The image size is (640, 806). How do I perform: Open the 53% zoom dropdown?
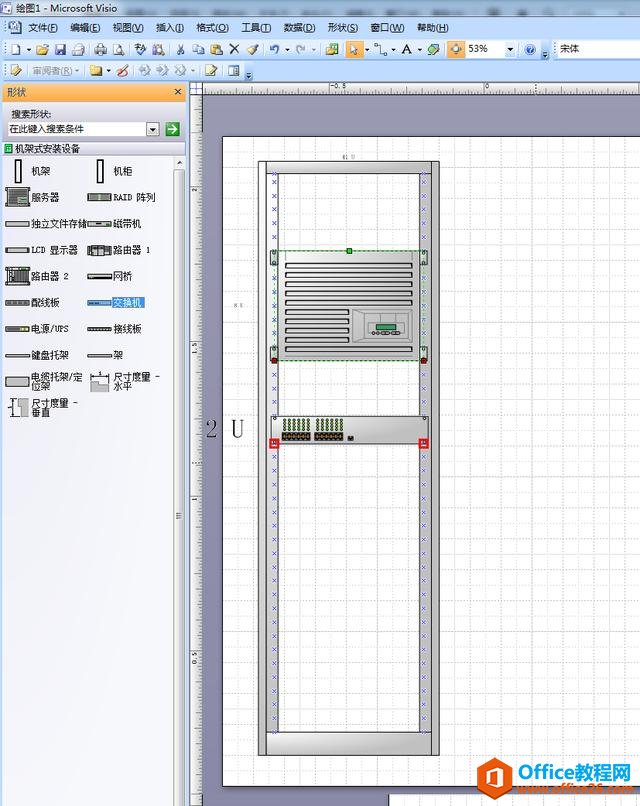[510, 49]
